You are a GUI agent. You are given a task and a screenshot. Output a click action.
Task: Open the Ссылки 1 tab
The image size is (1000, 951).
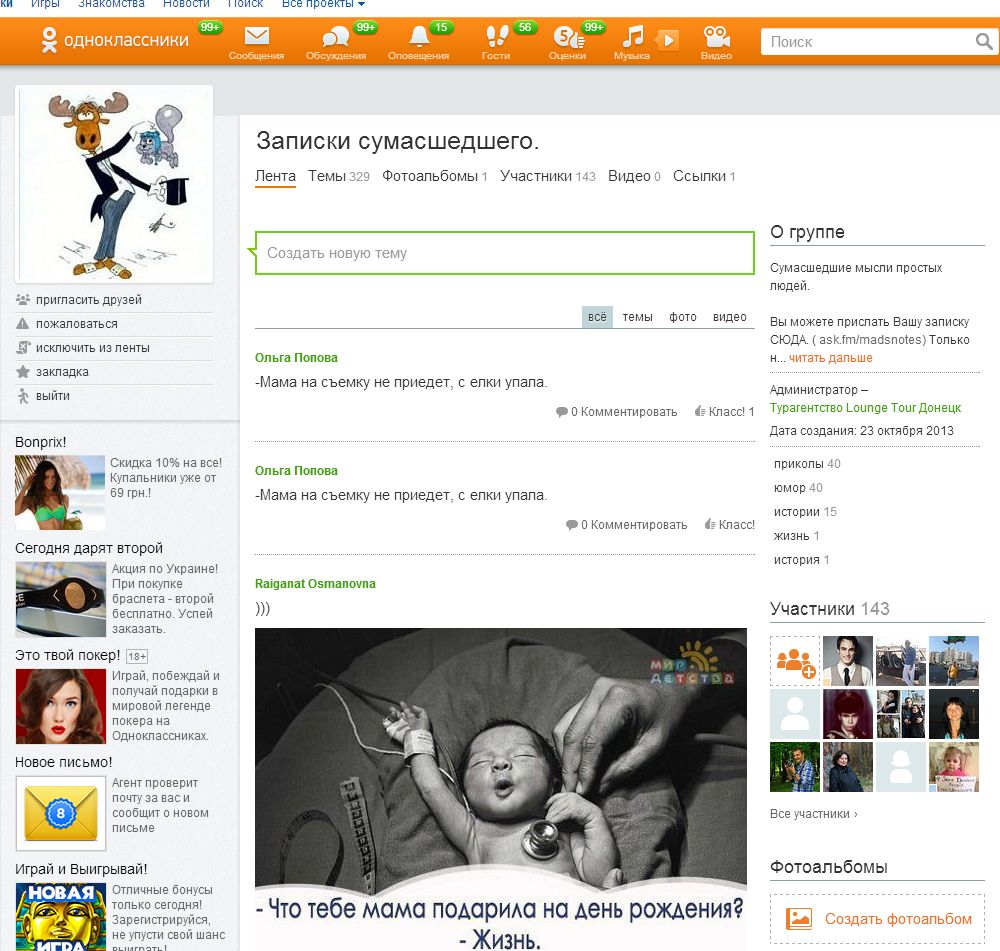(704, 176)
